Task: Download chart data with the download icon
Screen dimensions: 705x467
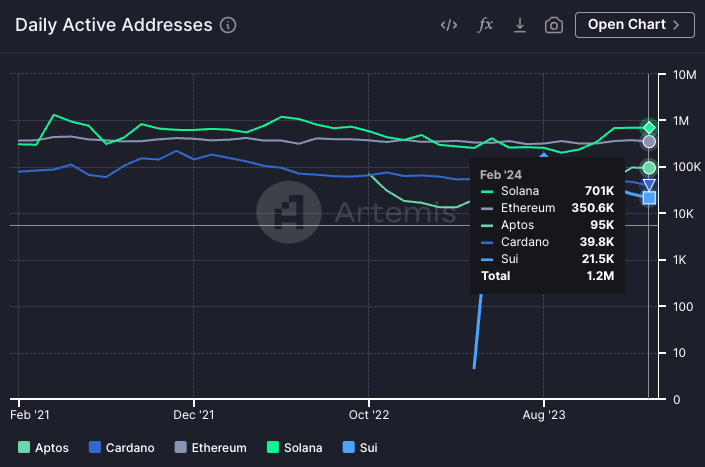Action: [x=520, y=25]
